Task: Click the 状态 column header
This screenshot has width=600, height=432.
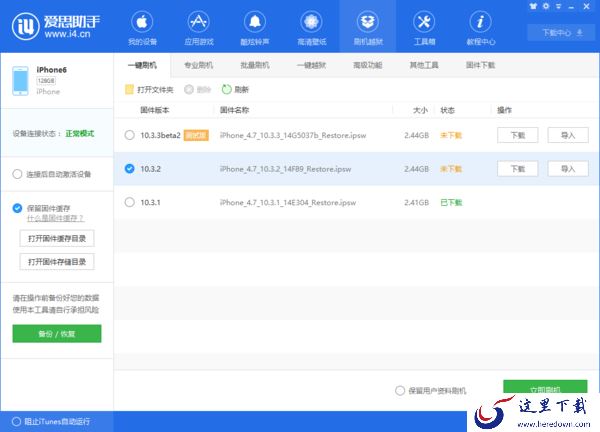Action: 447,110
